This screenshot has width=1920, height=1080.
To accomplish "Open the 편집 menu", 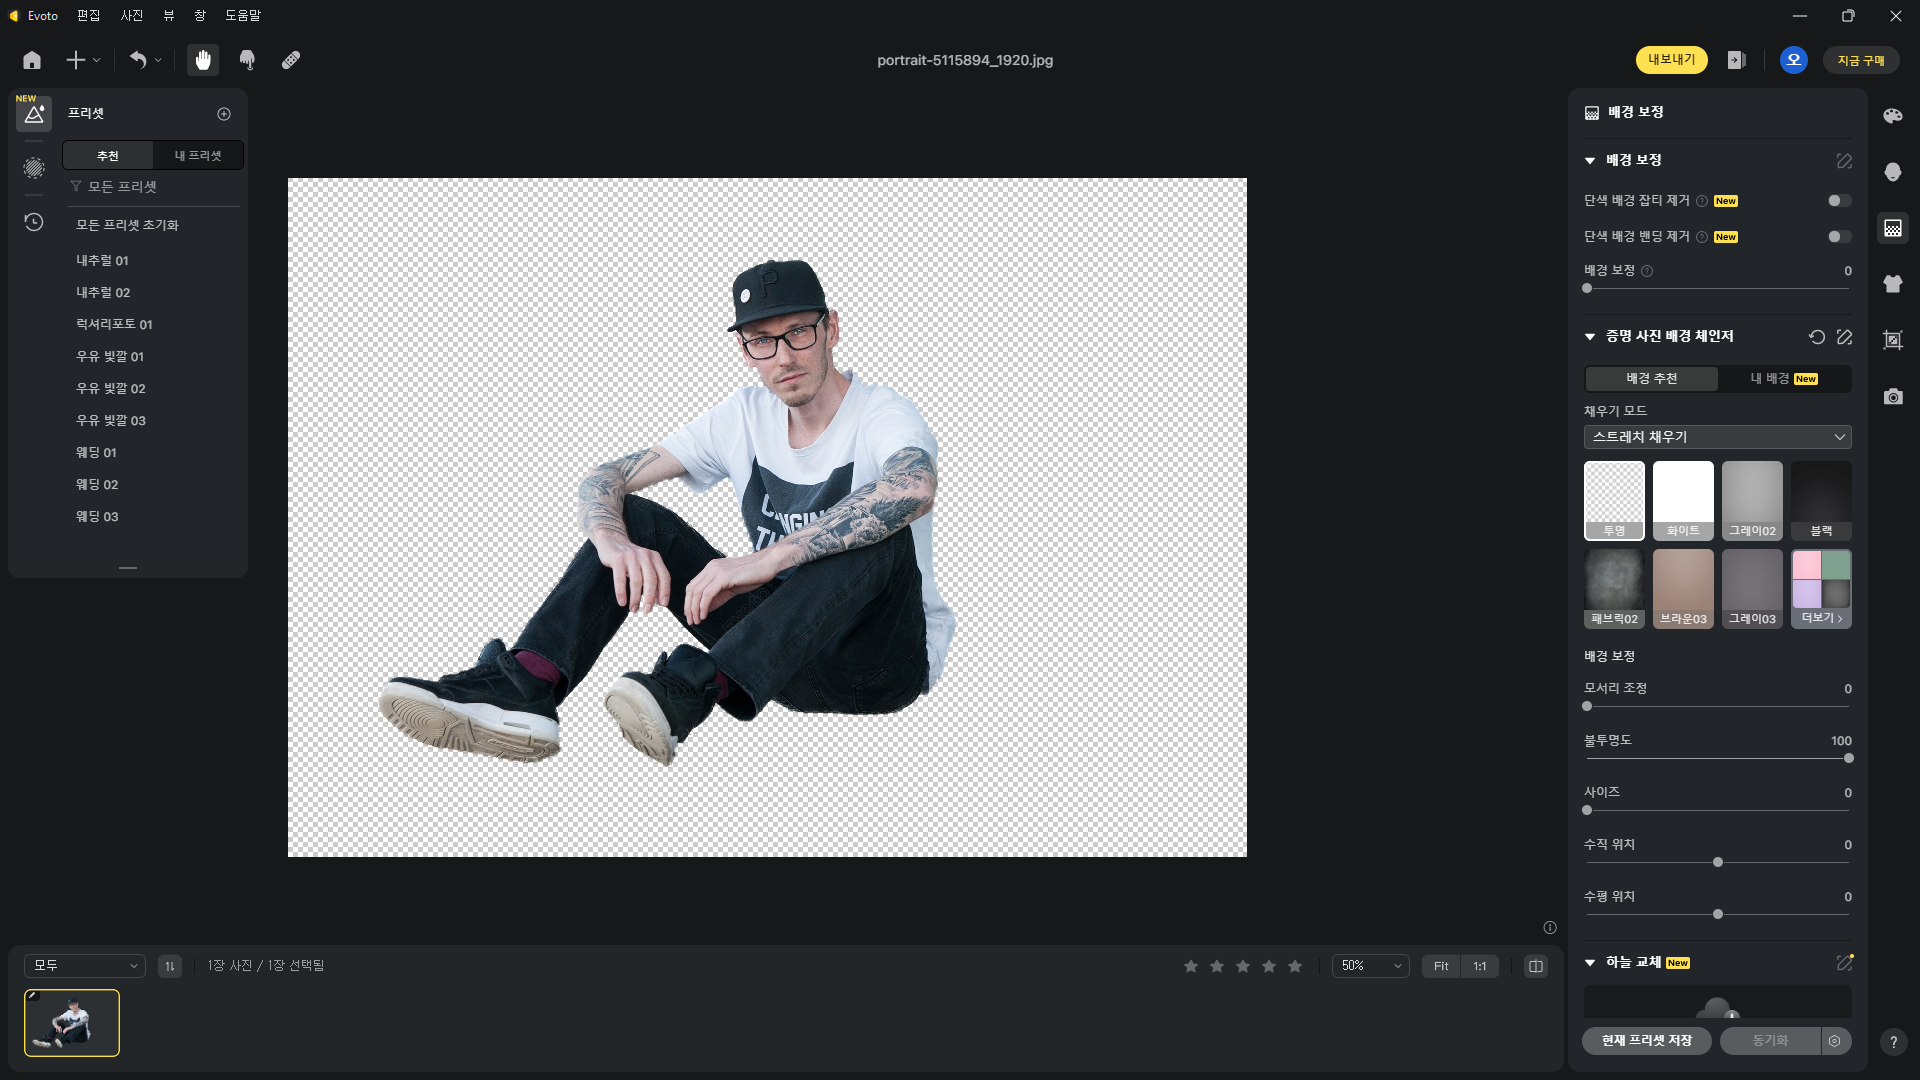I will tap(88, 15).
